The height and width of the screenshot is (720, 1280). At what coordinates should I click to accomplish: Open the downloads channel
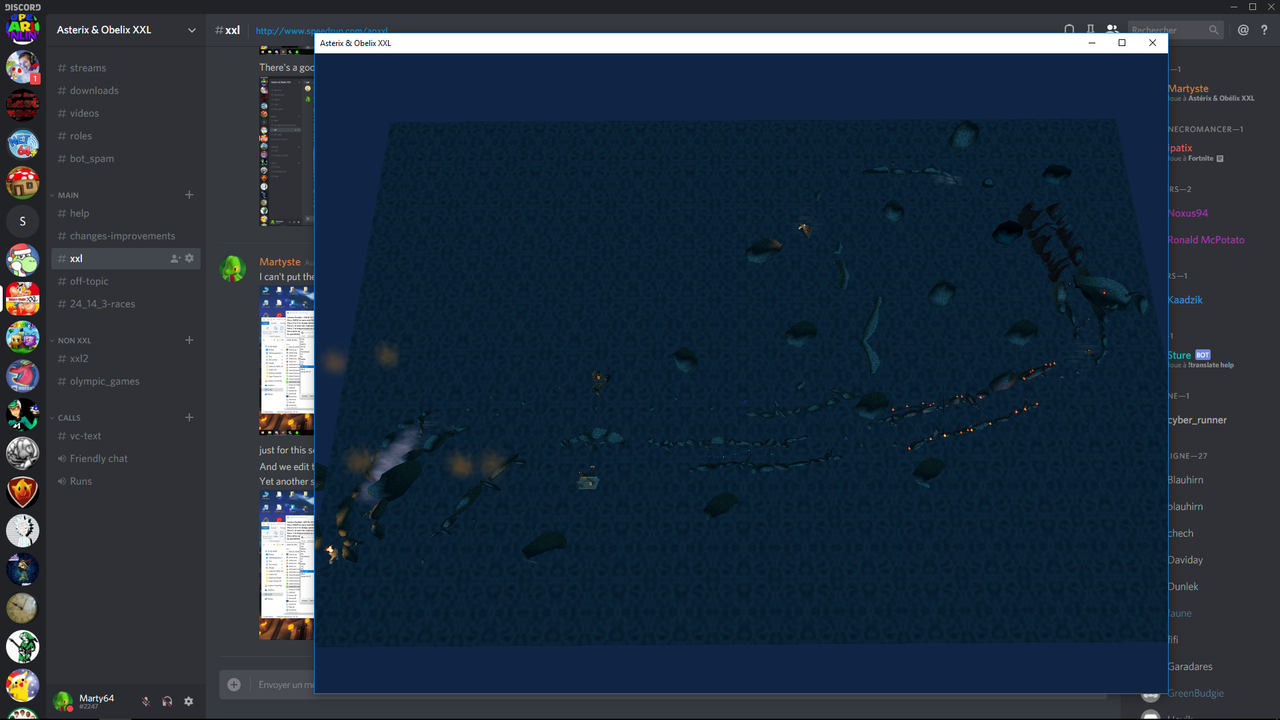(x=125, y=91)
